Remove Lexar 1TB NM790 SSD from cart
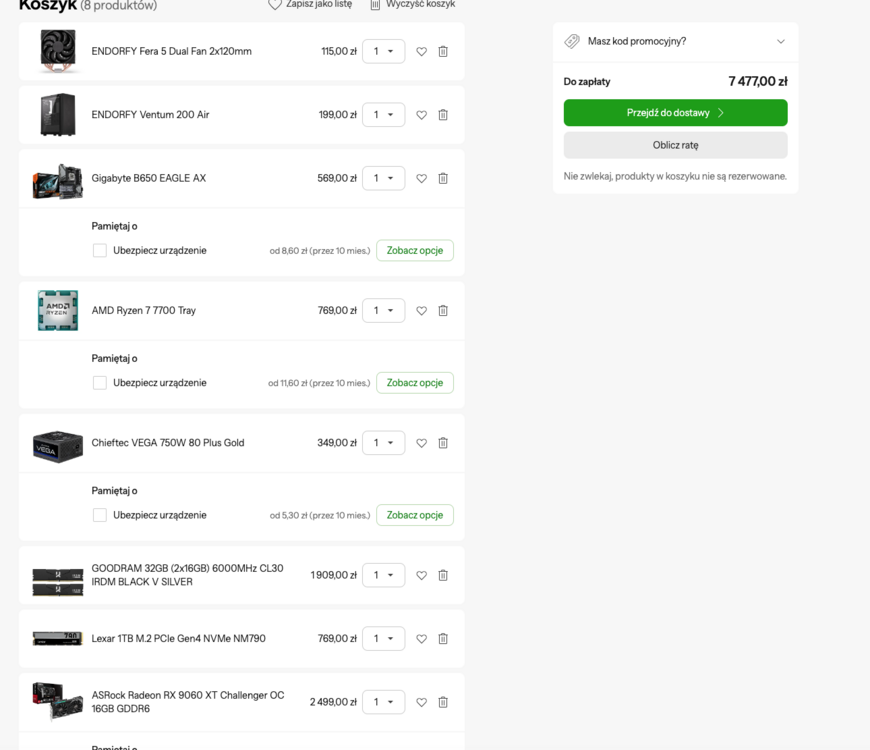870x750 pixels. [x=443, y=639]
